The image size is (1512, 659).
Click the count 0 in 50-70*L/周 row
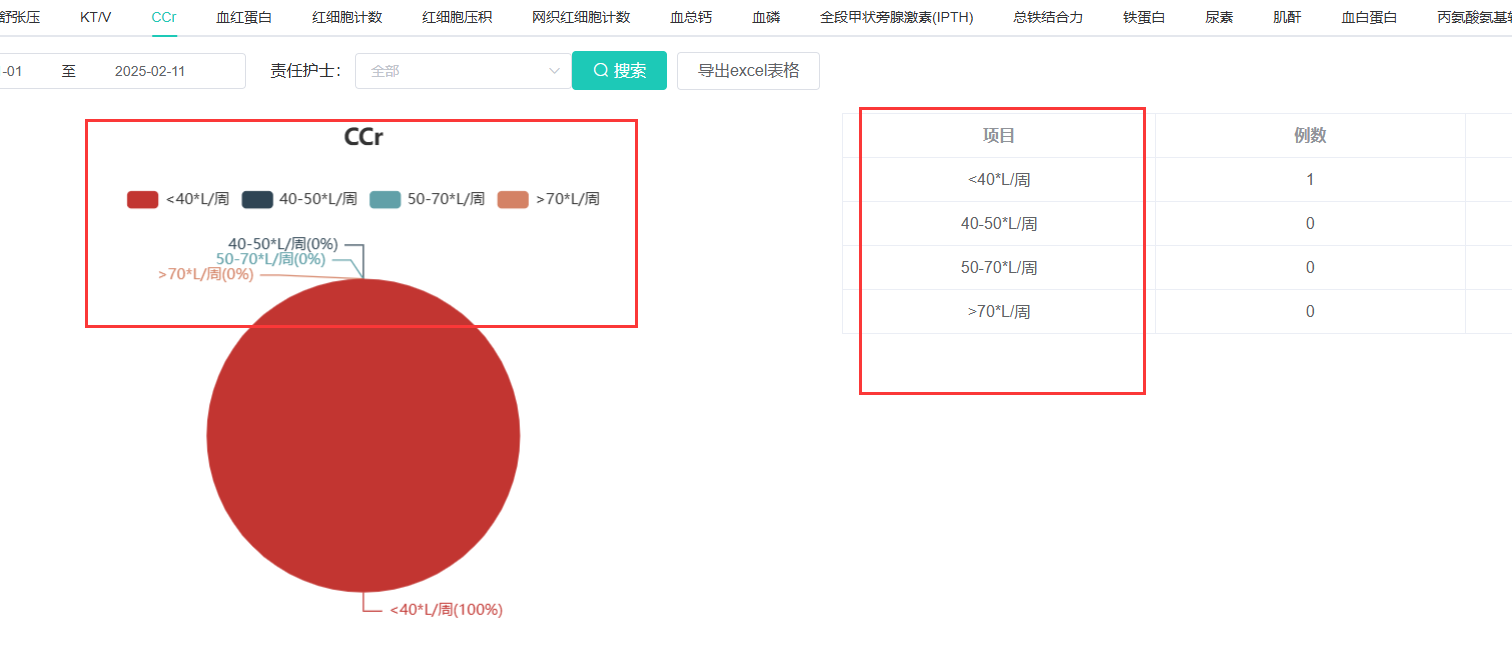click(x=1310, y=268)
